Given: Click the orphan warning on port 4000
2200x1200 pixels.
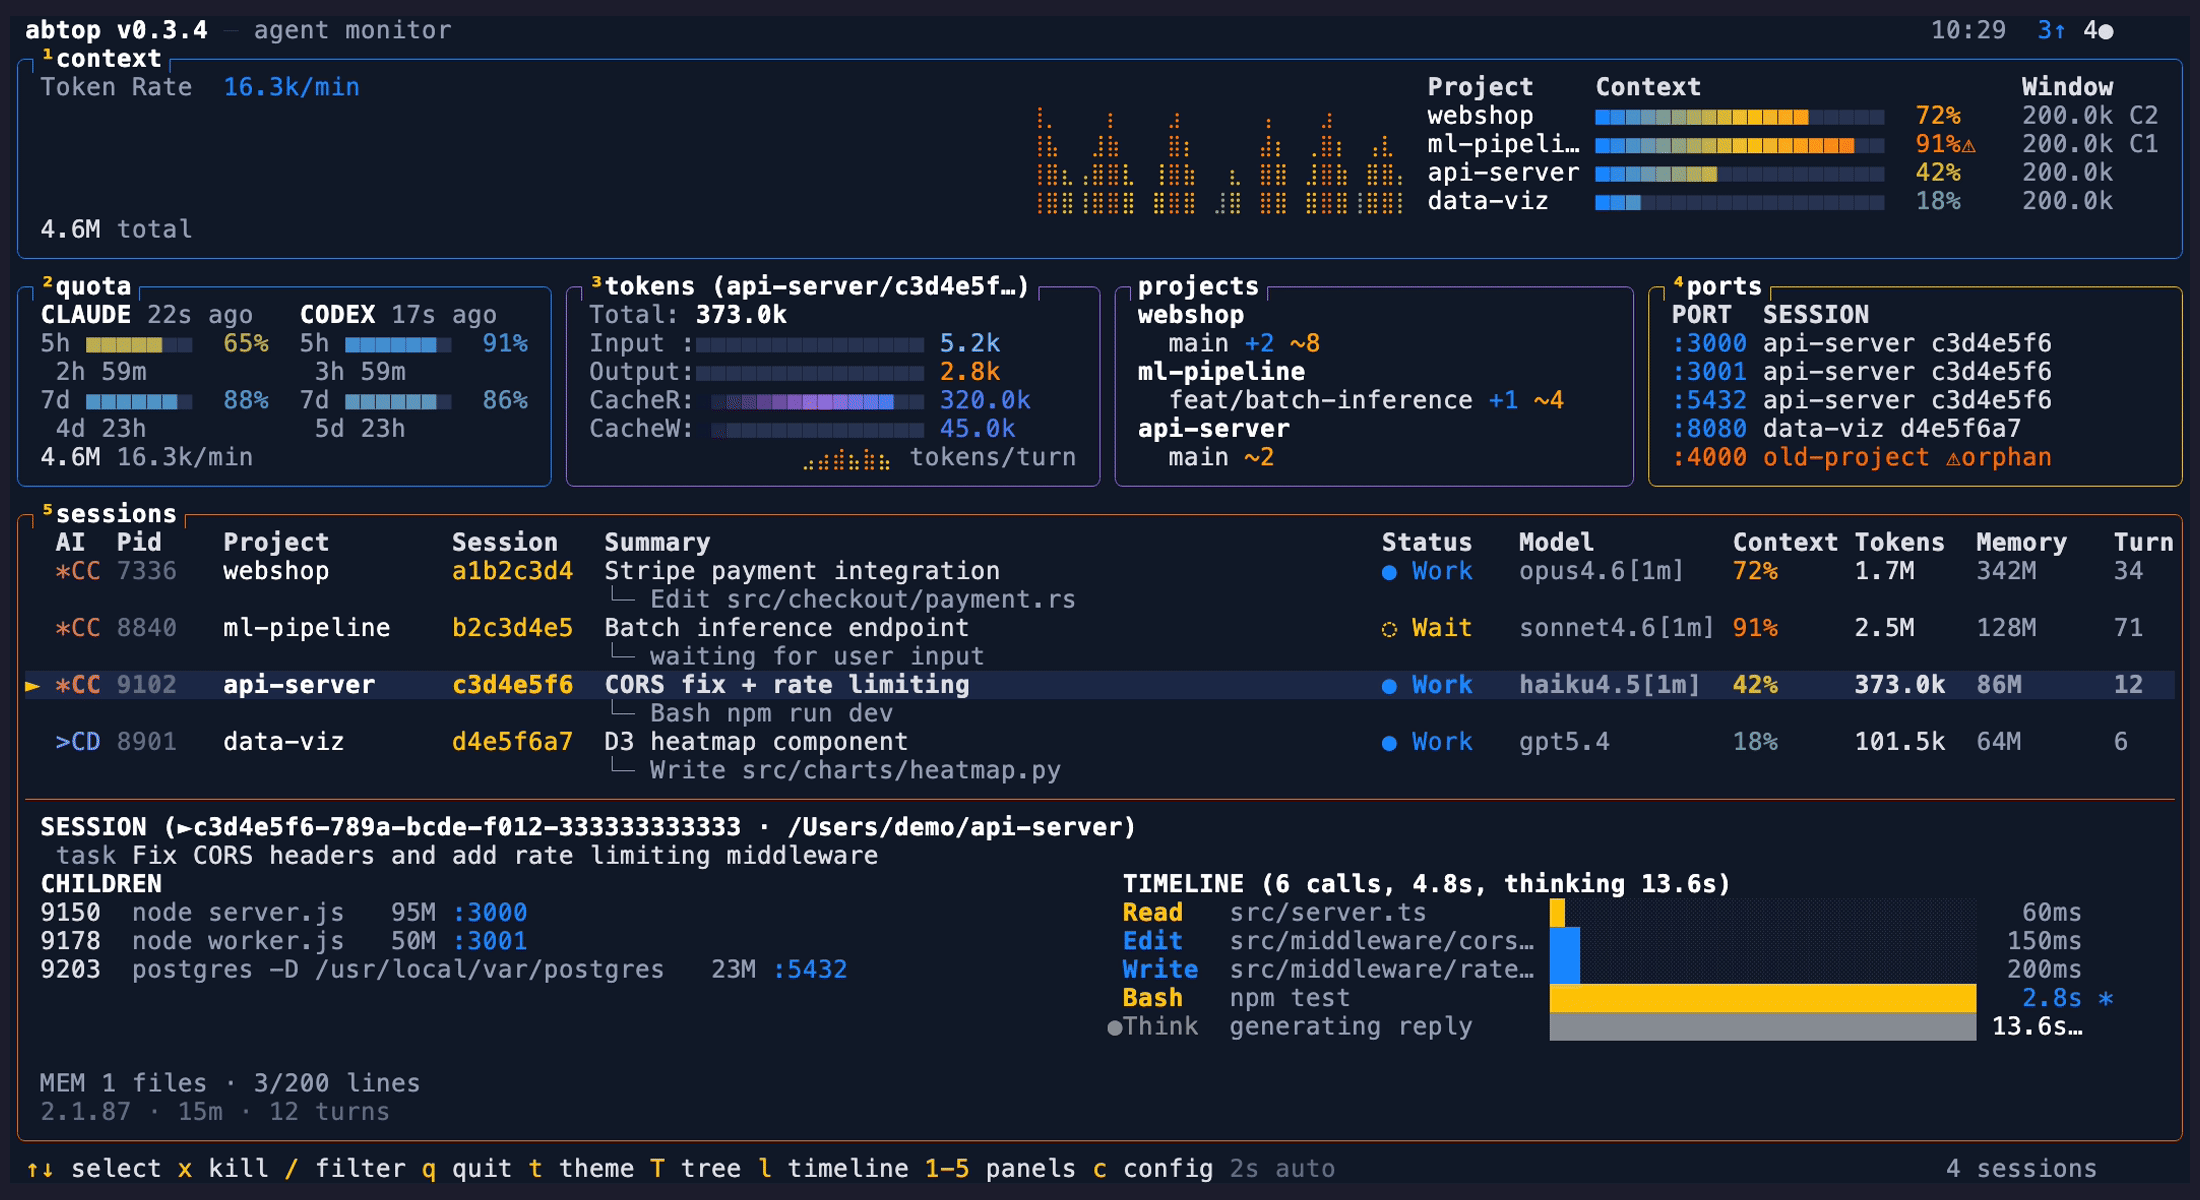Looking at the screenshot, I should point(1998,457).
